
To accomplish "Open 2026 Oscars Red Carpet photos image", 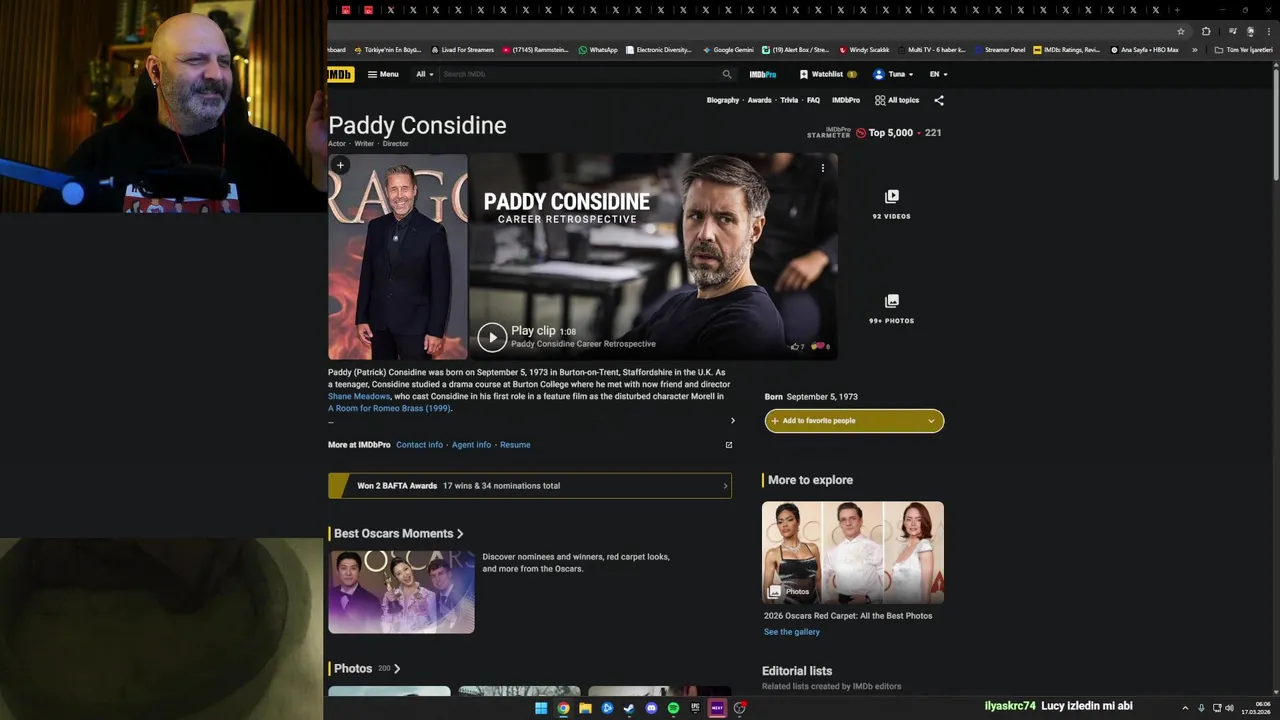I will (x=853, y=553).
